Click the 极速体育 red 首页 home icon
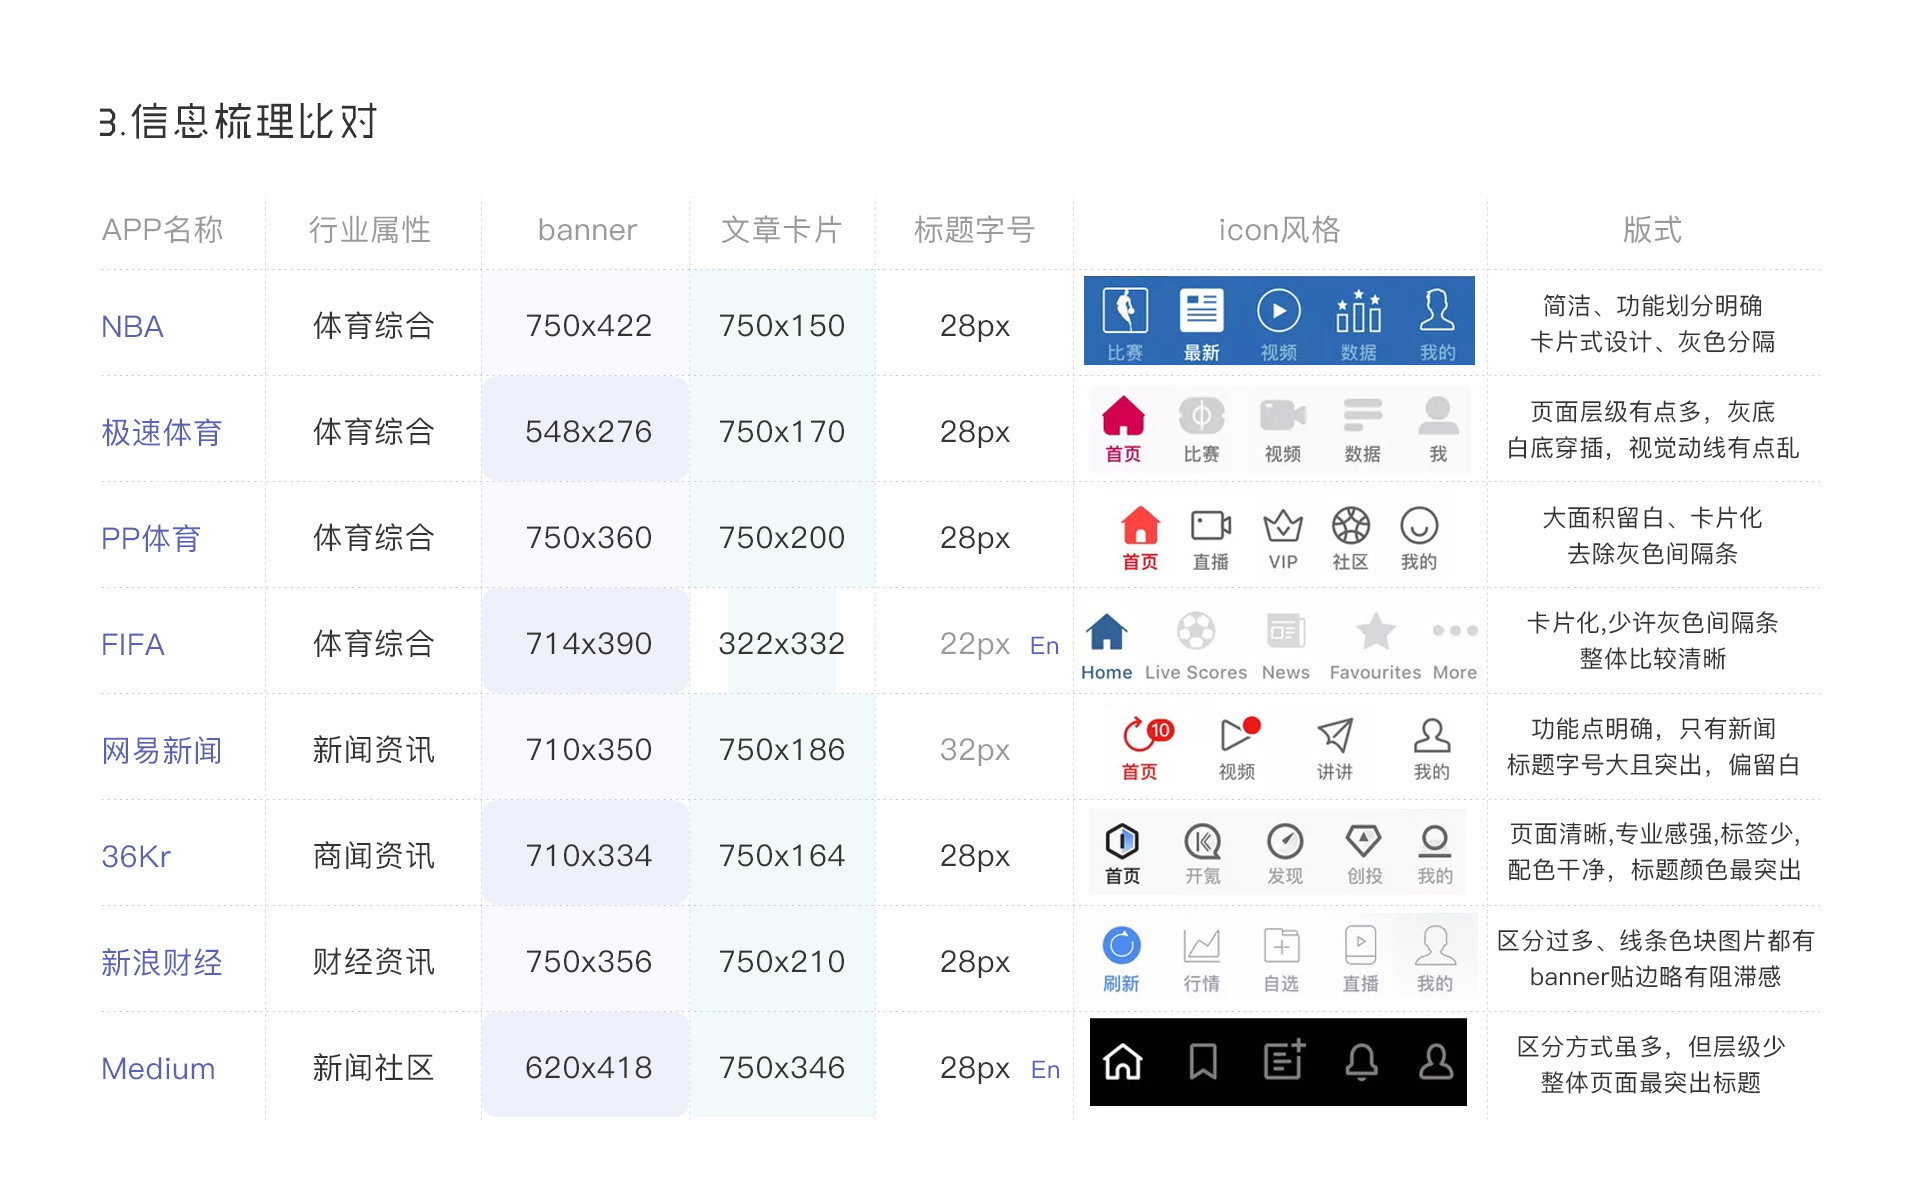 click(1123, 417)
